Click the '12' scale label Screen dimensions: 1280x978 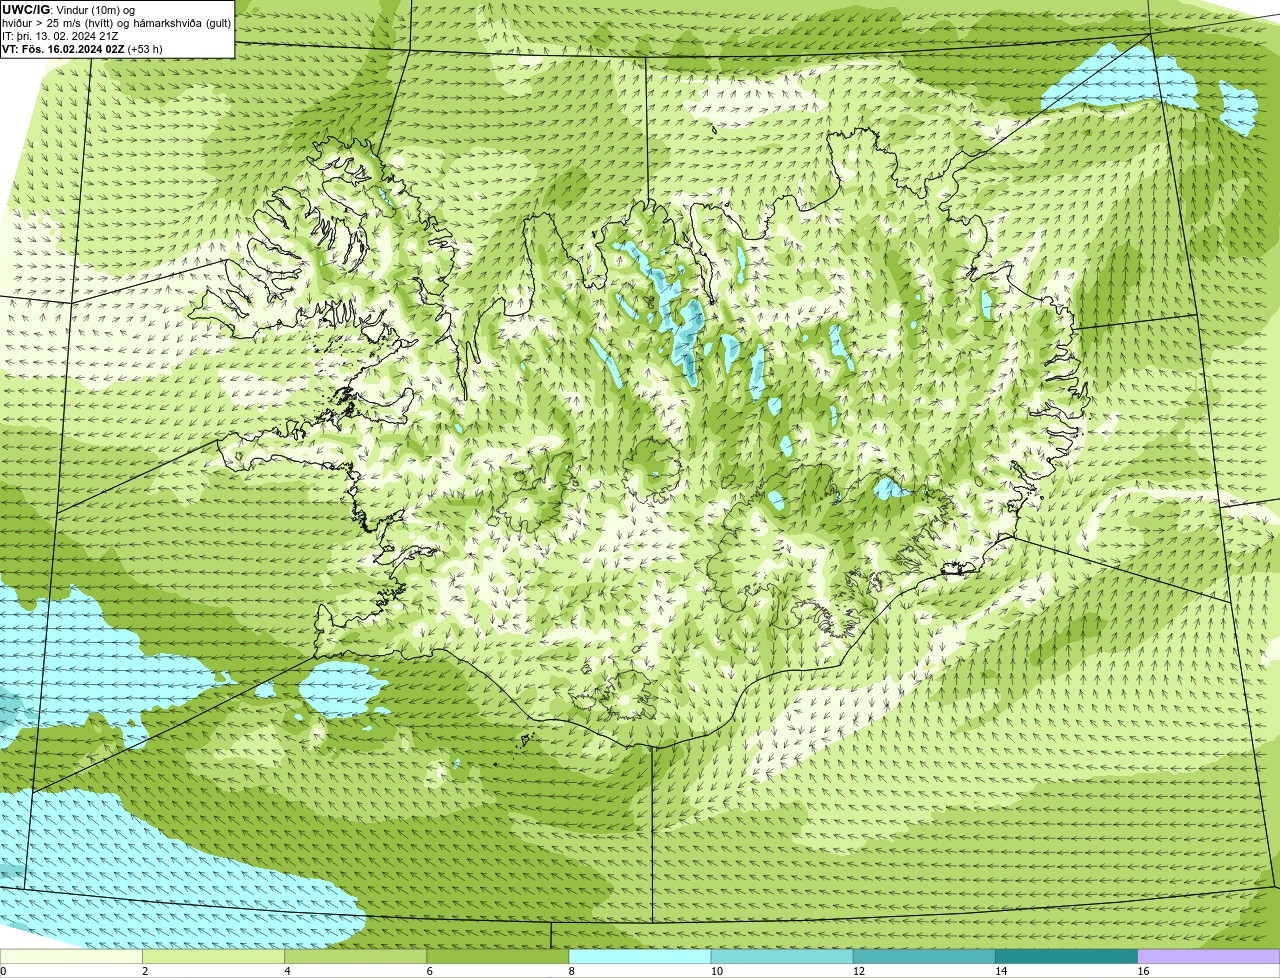click(x=858, y=971)
